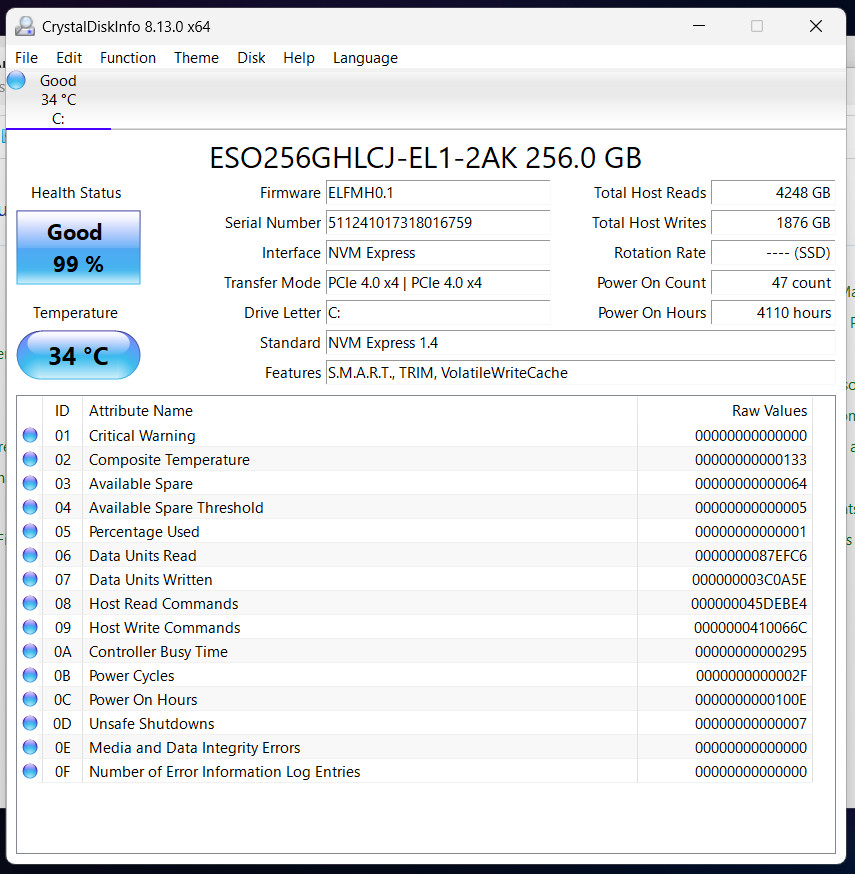Open the Theme menu
Image resolution: width=855 pixels, height=874 pixels.
tap(196, 58)
